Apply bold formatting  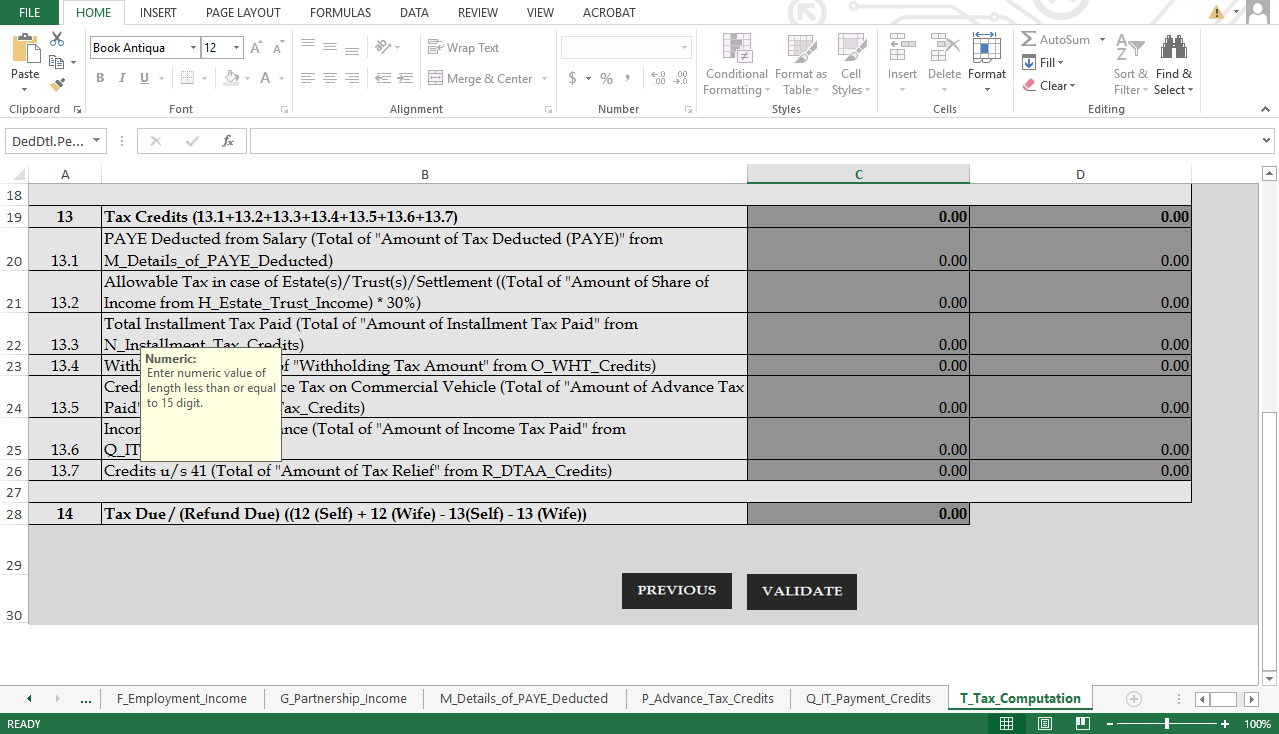pos(99,77)
